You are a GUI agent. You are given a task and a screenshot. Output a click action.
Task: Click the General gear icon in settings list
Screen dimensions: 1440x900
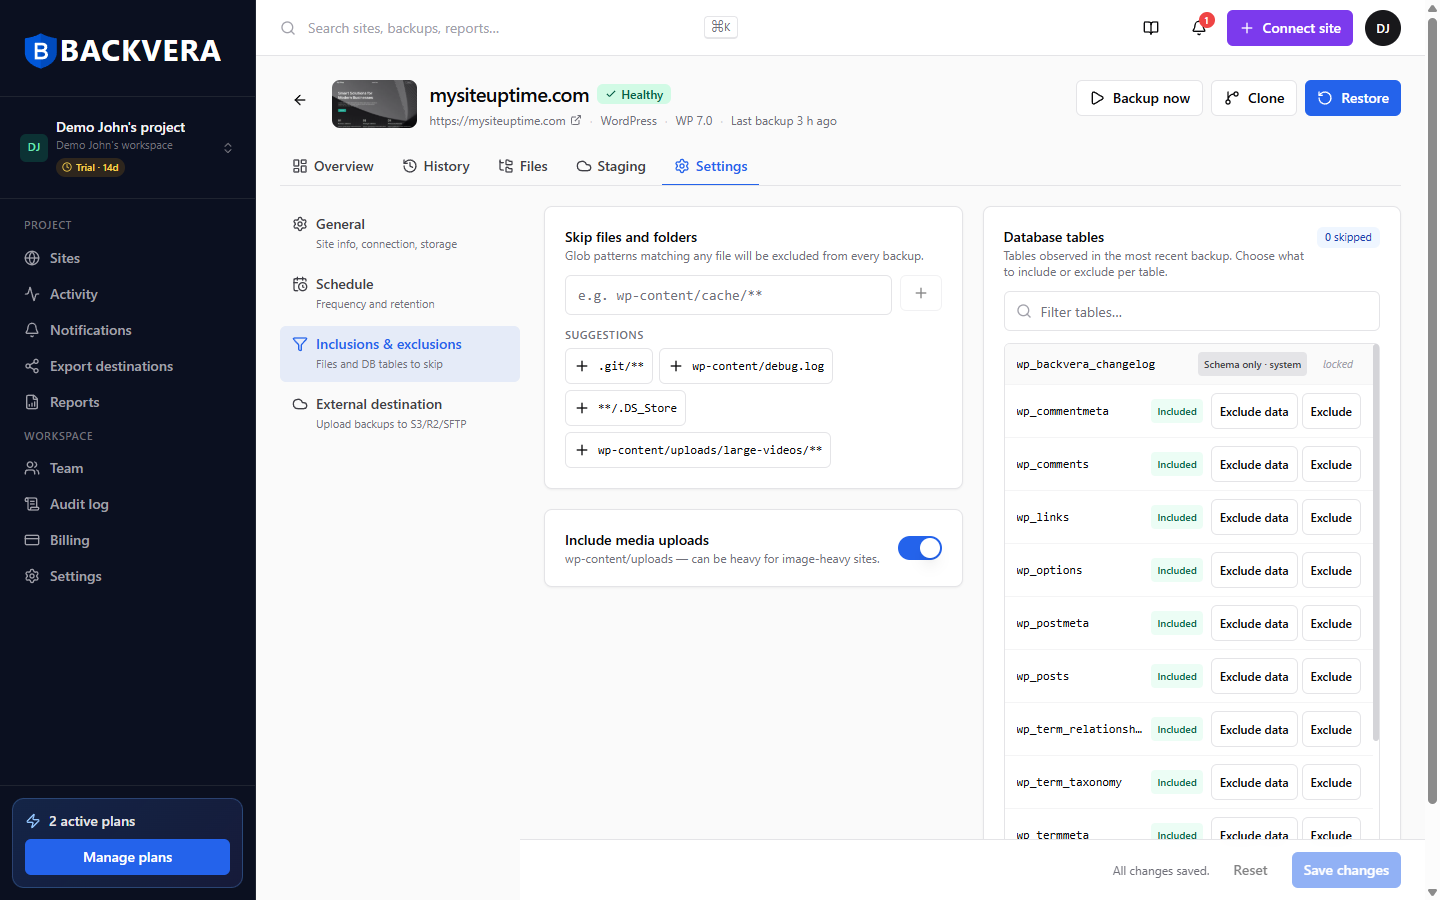click(300, 224)
